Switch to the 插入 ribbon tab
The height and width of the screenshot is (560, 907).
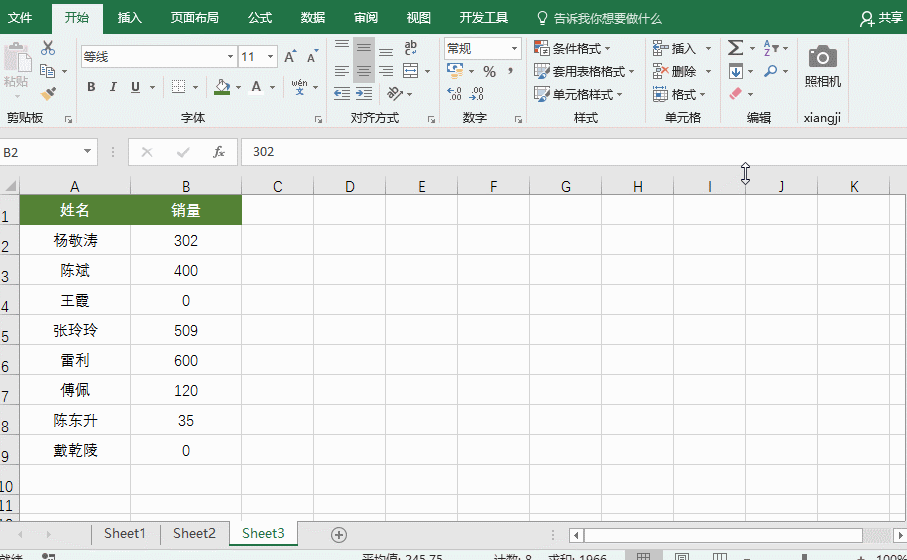click(129, 17)
